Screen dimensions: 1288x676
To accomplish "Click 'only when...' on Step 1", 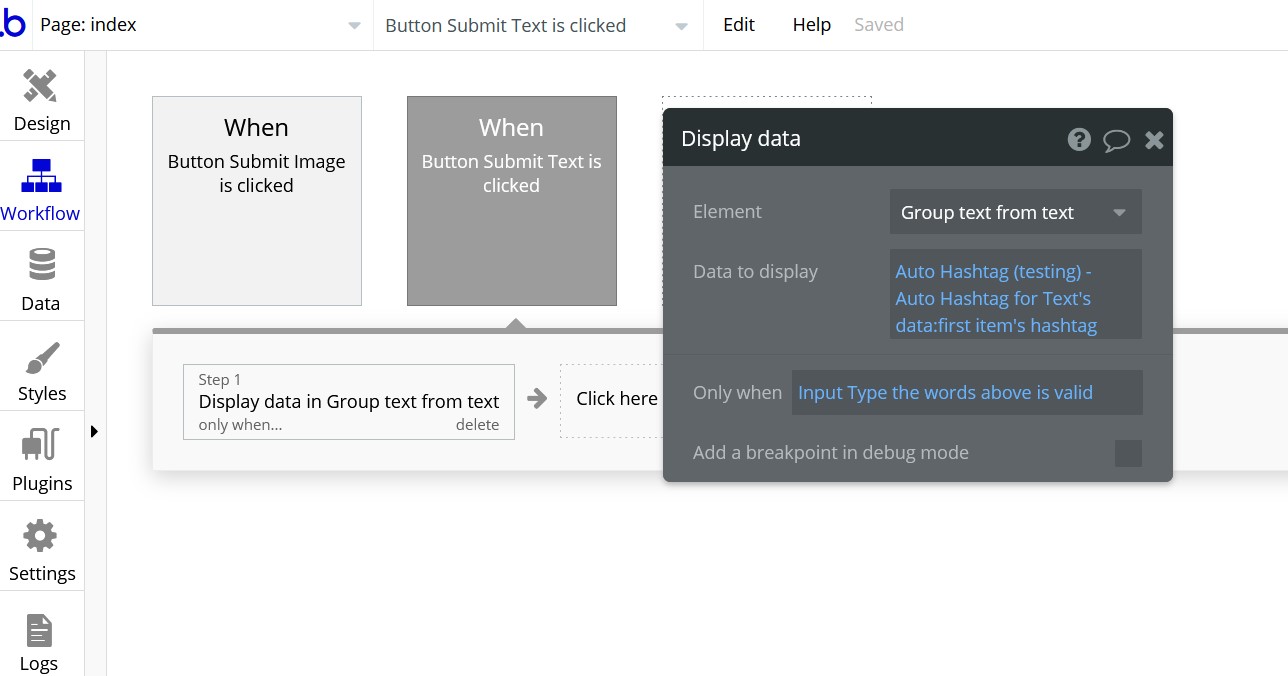I will coord(240,425).
